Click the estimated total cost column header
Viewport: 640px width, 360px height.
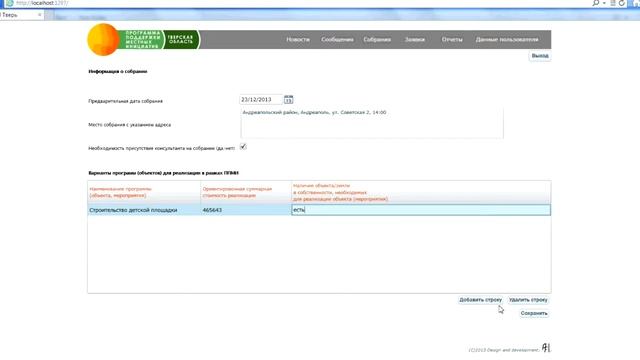click(246, 192)
